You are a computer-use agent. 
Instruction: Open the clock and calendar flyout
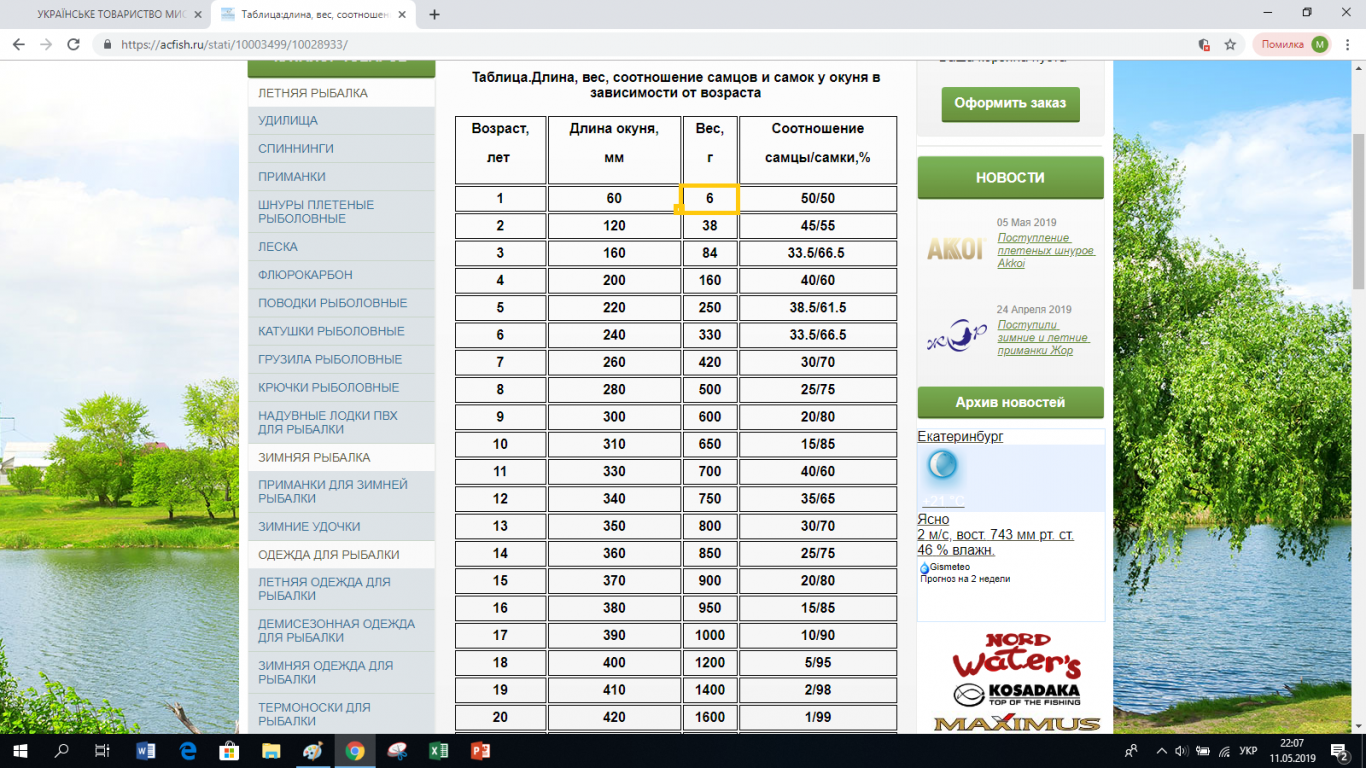click(x=1290, y=750)
